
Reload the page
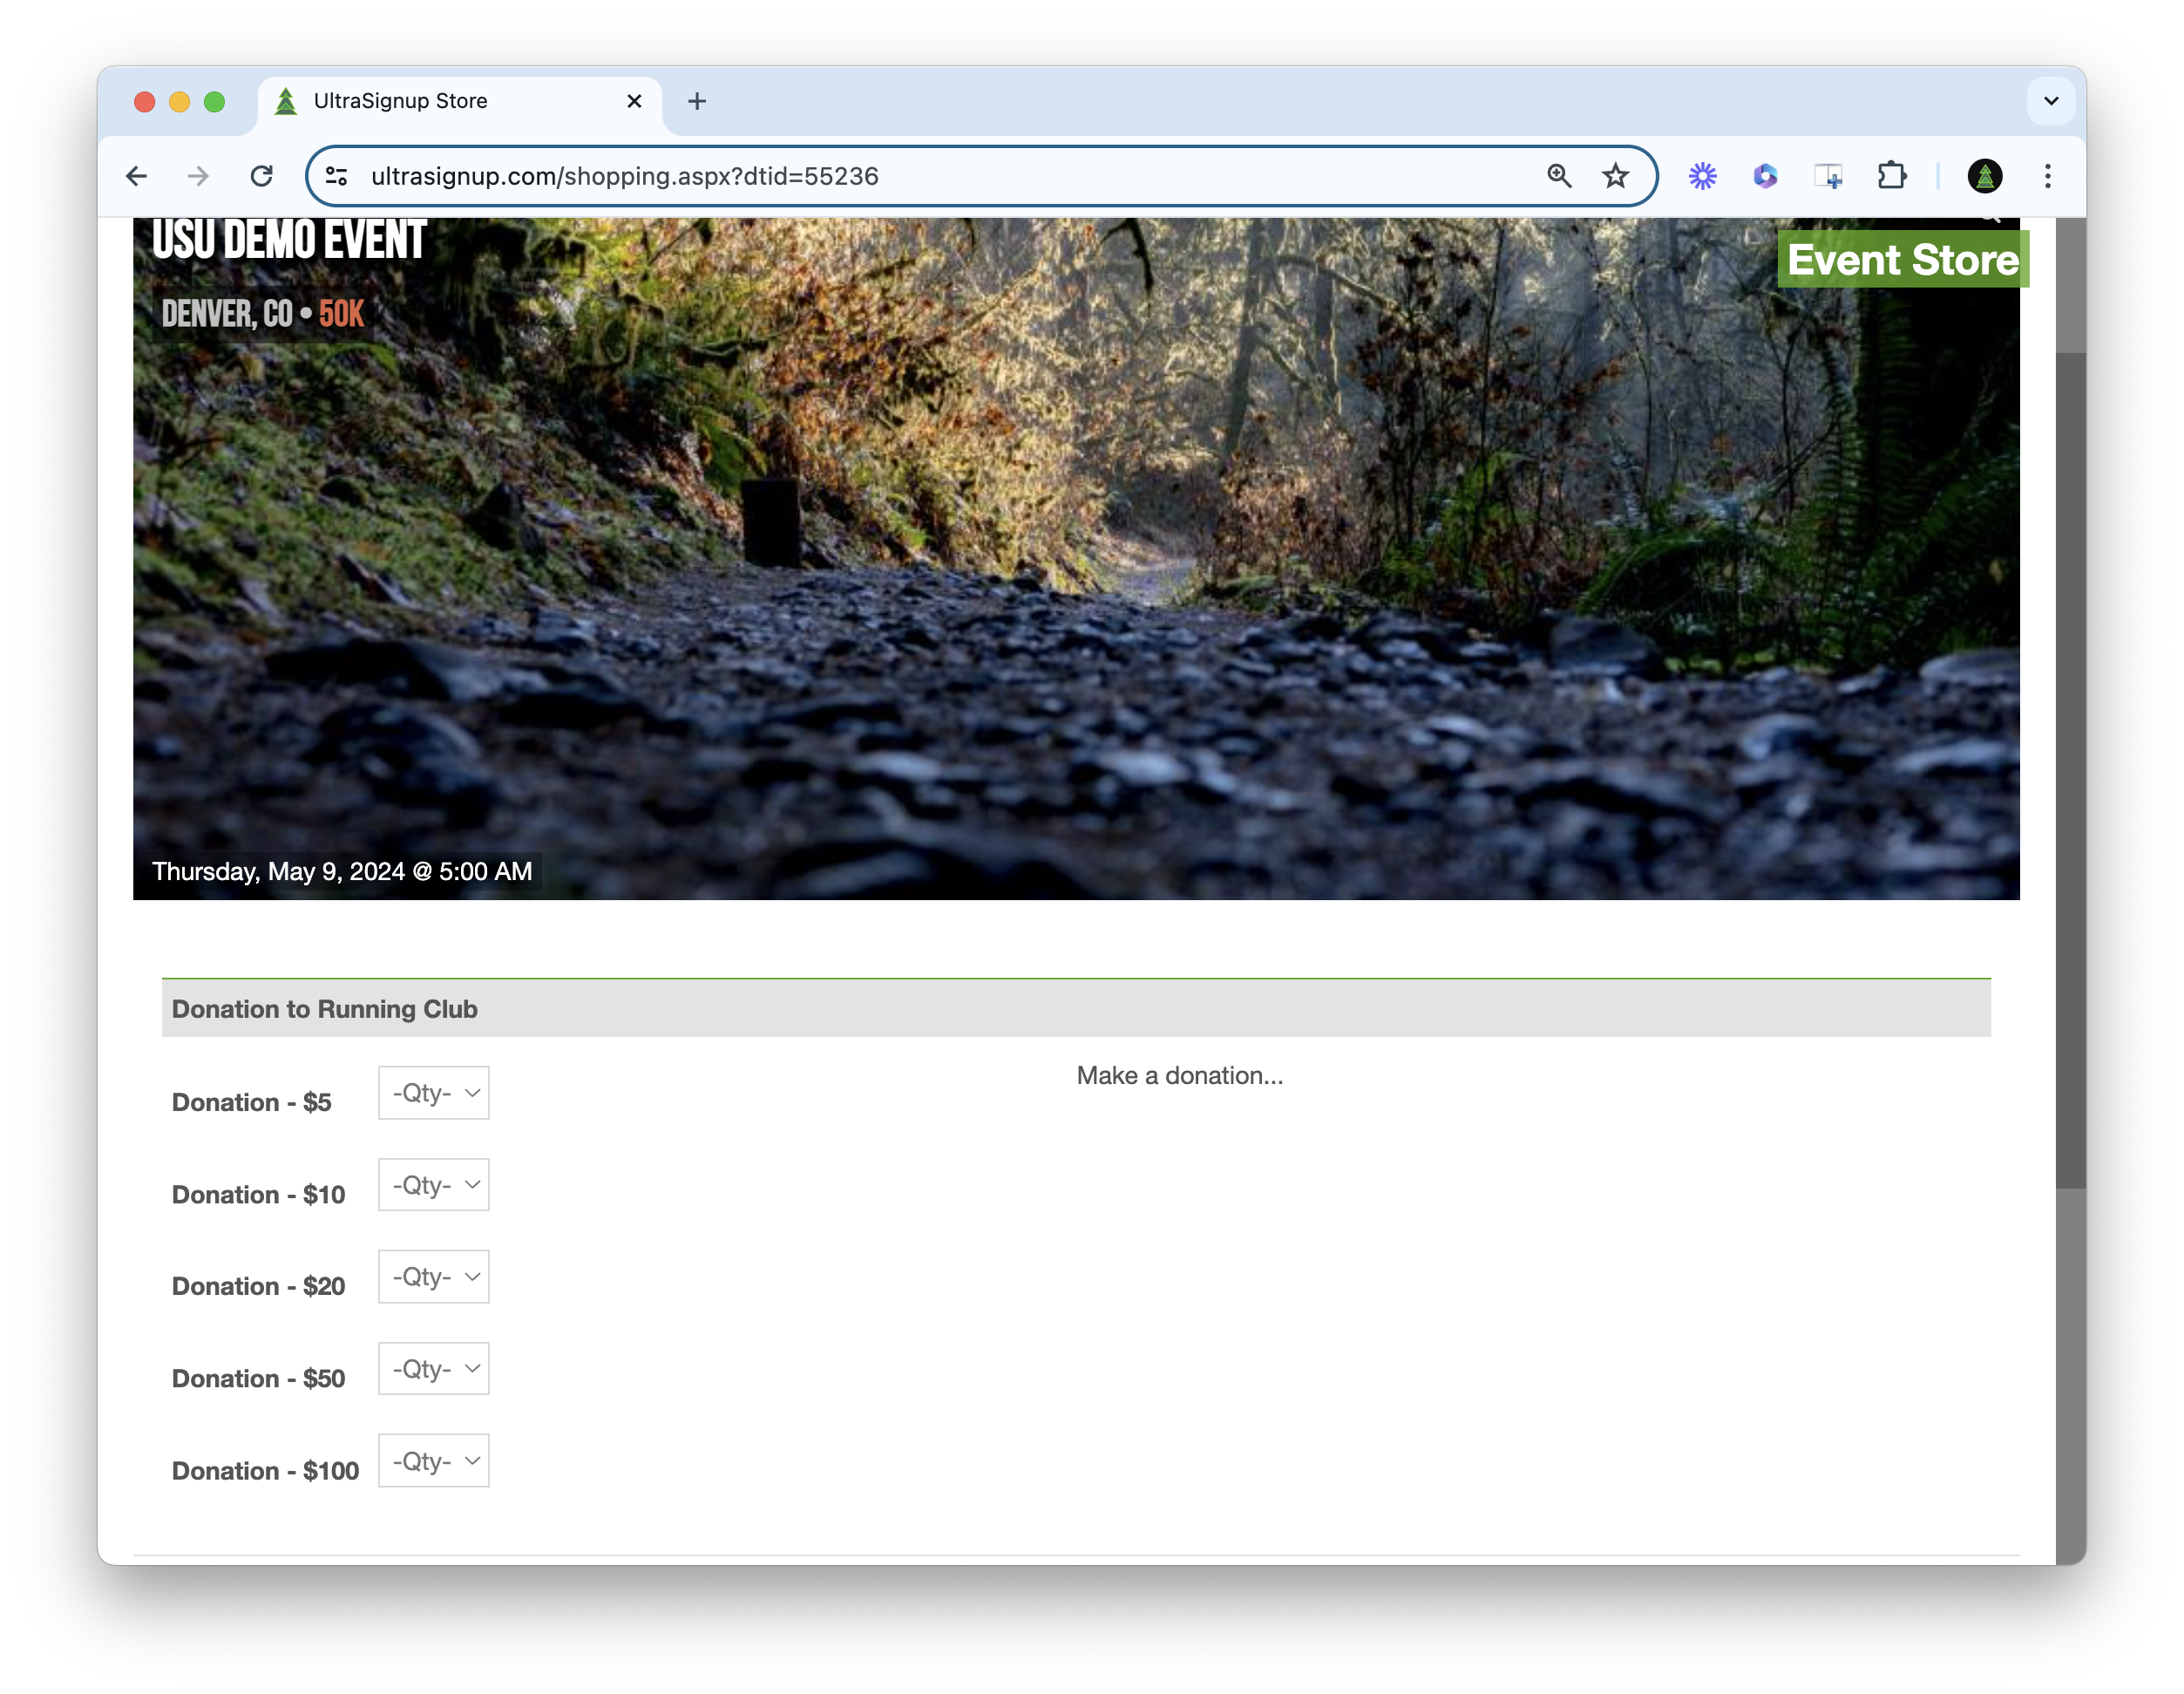pyautogui.click(x=261, y=177)
